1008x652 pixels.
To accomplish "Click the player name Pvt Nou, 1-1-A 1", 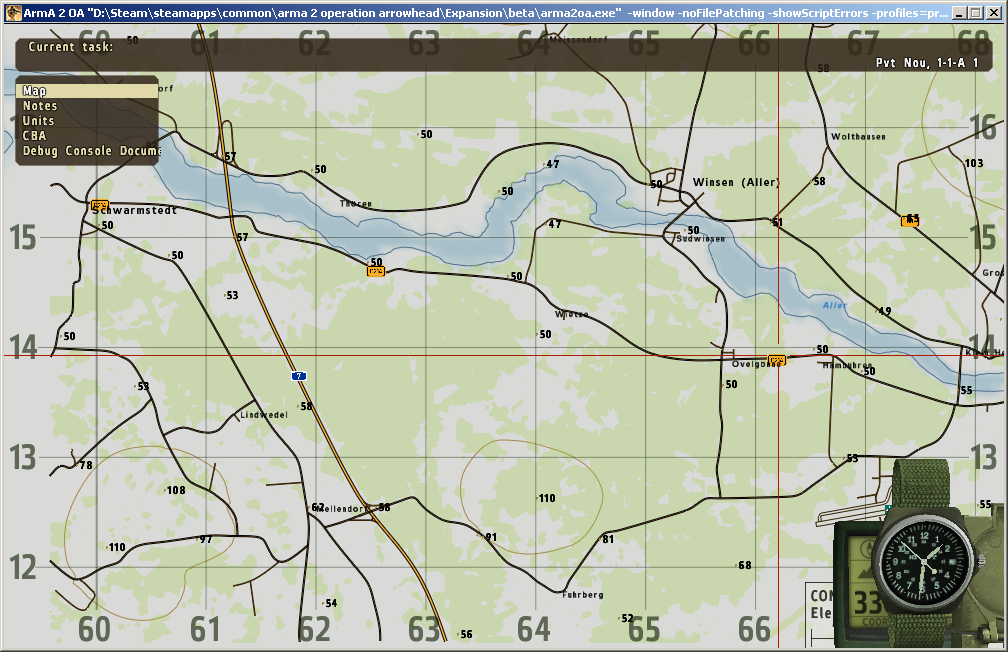I will [x=926, y=62].
